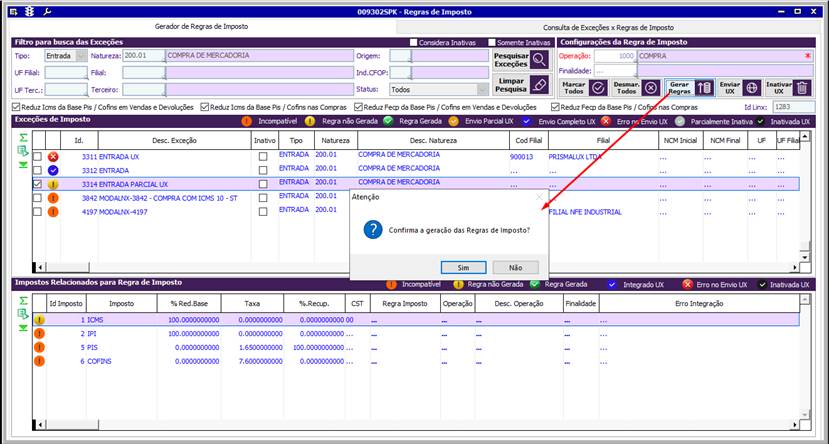Screen dimensions: 829x444
Task: Click the orange status icon of COFINS row
Action: pyautogui.click(x=40, y=361)
